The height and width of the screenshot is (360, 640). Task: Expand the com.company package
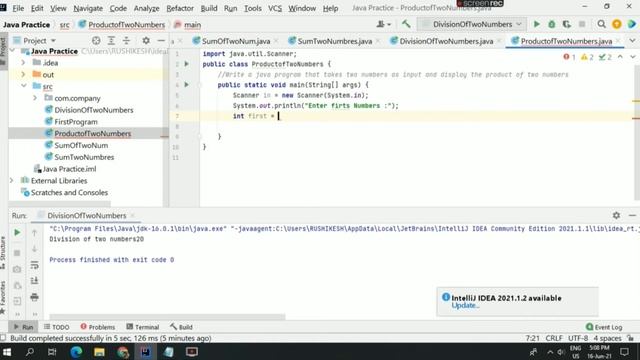click(35, 98)
